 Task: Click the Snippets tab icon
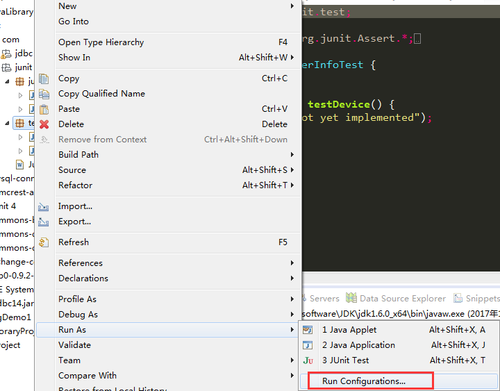click(x=458, y=298)
